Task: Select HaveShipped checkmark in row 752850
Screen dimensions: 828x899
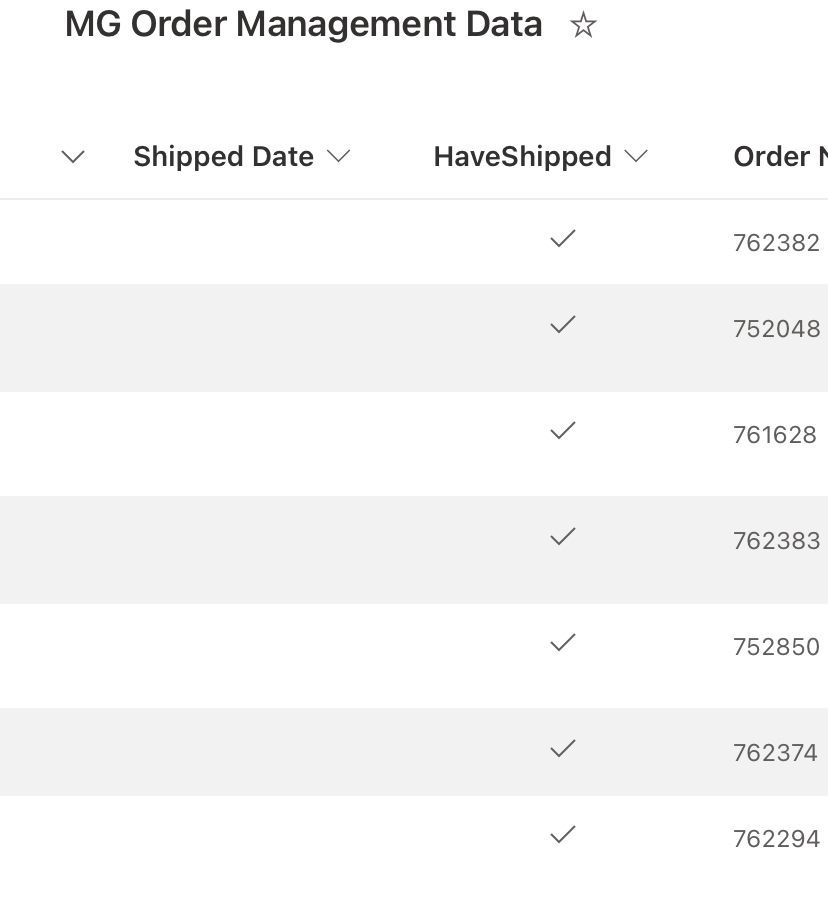Action: coord(563,643)
